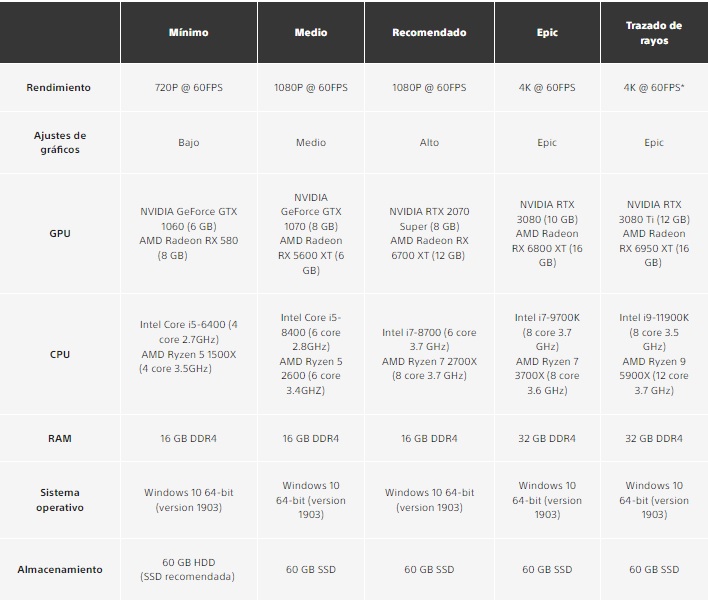The height and width of the screenshot is (602, 708).
Task: Select the Epic column header
Action: click(x=547, y=33)
